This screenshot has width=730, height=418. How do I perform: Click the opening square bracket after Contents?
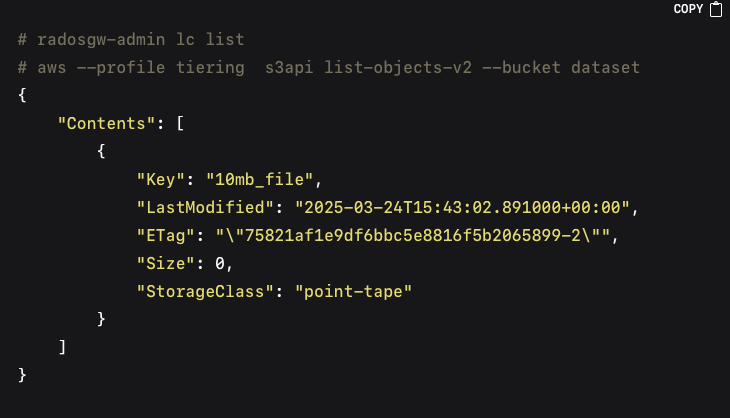(180, 123)
